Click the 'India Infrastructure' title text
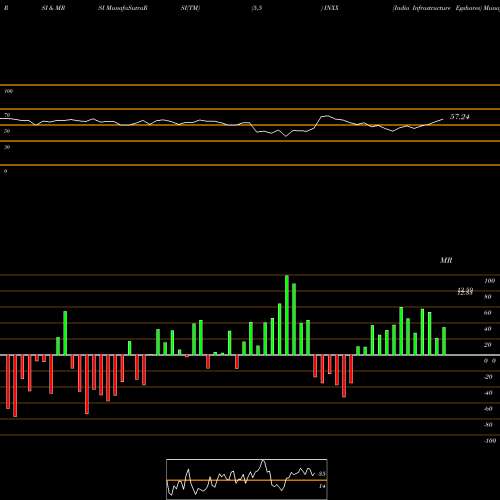Screen dimensions: 500x500 pyautogui.click(x=422, y=8)
